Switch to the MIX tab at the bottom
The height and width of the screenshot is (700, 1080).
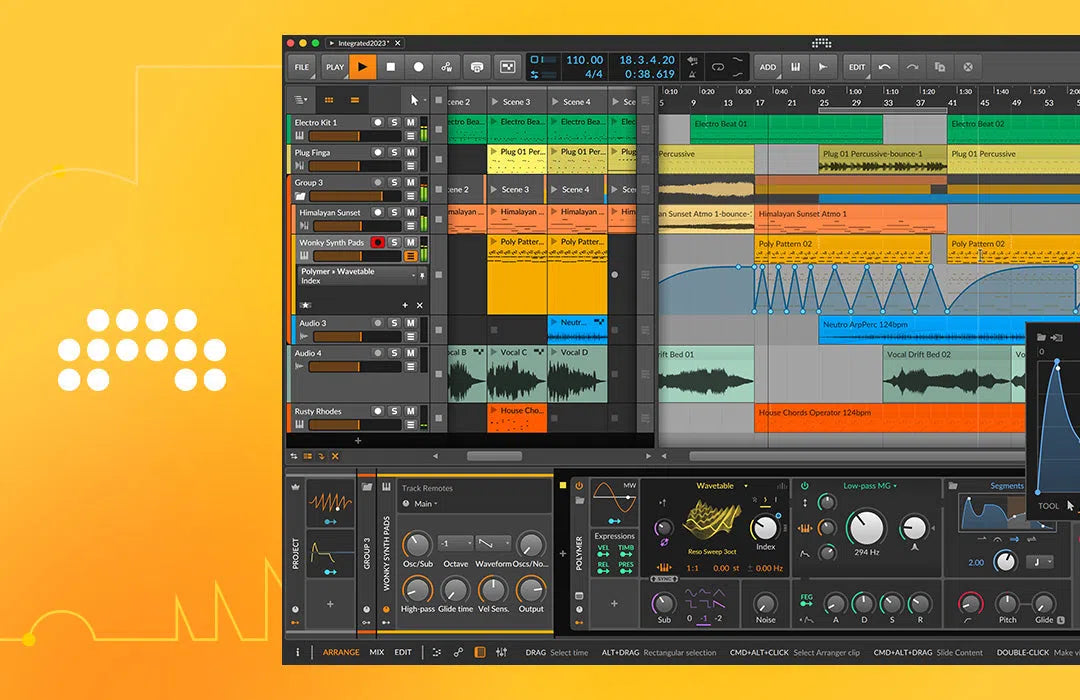(377, 651)
